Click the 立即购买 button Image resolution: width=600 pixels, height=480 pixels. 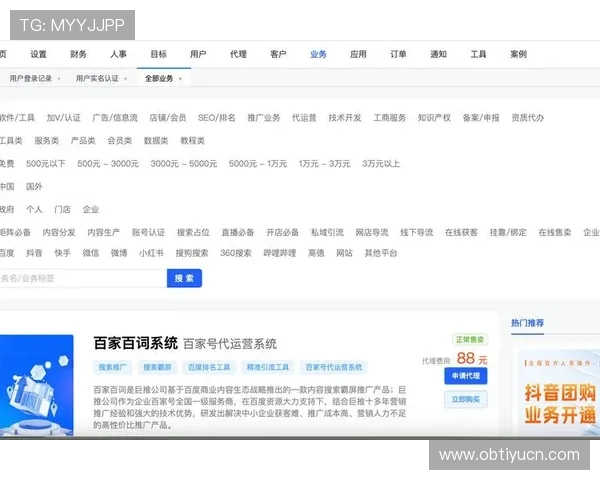466,400
